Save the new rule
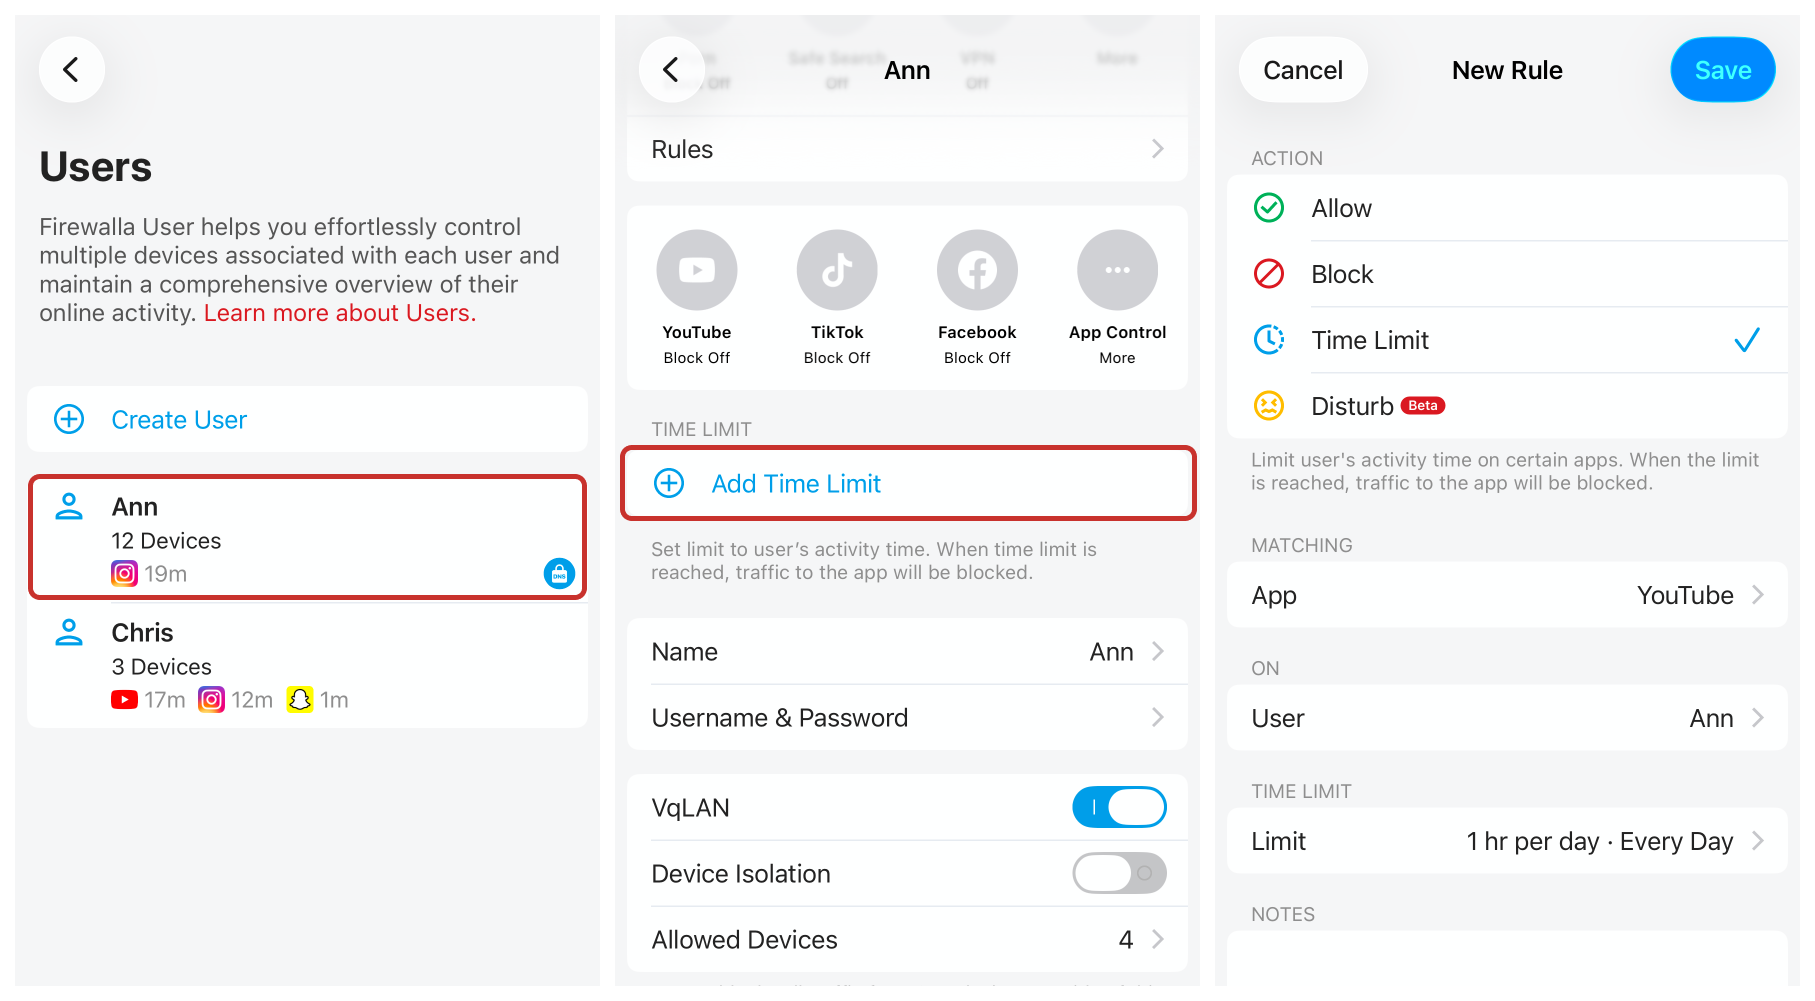1815x1001 pixels. [1723, 70]
